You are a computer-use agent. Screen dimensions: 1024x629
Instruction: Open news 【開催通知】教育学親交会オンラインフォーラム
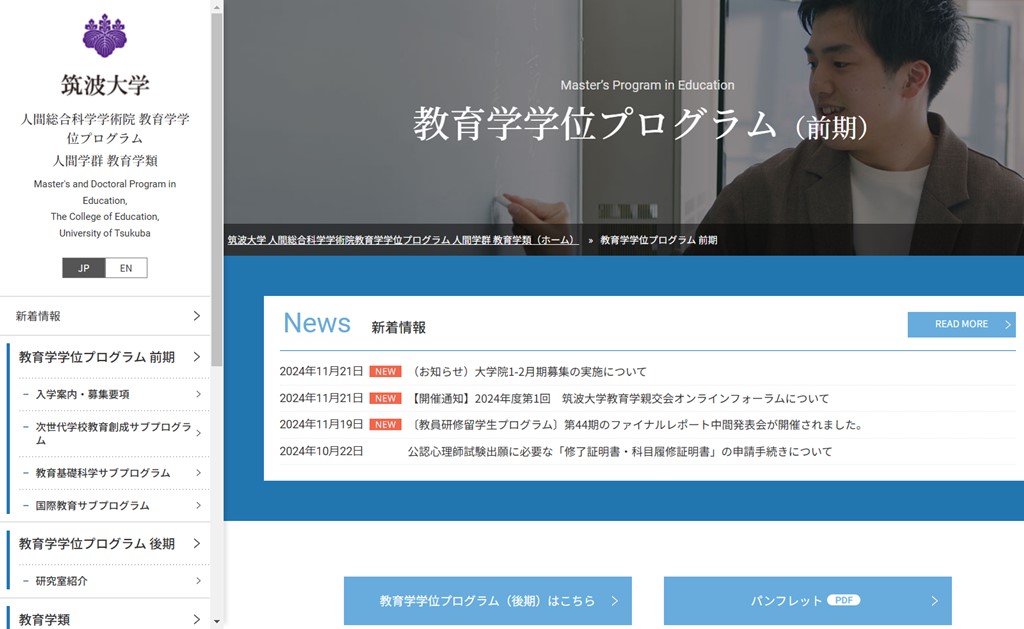pos(618,398)
